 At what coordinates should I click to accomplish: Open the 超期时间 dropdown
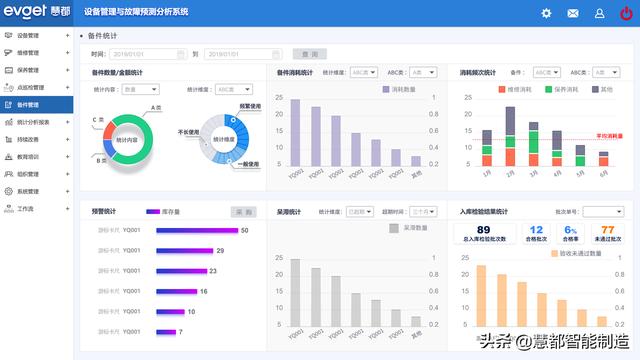click(423, 211)
